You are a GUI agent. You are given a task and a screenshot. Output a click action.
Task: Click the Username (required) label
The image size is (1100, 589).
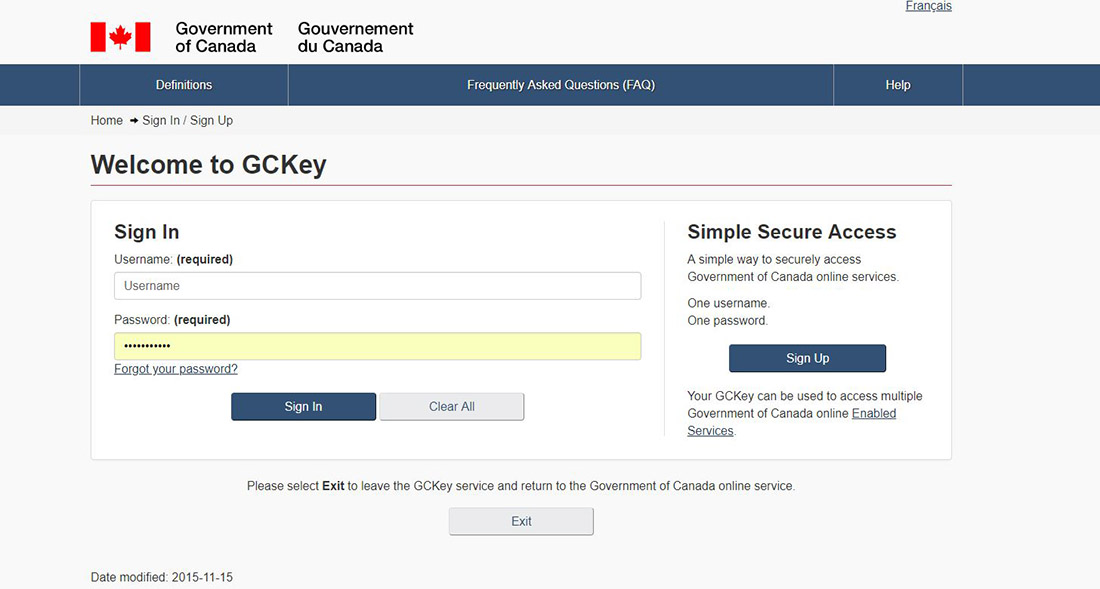173,259
